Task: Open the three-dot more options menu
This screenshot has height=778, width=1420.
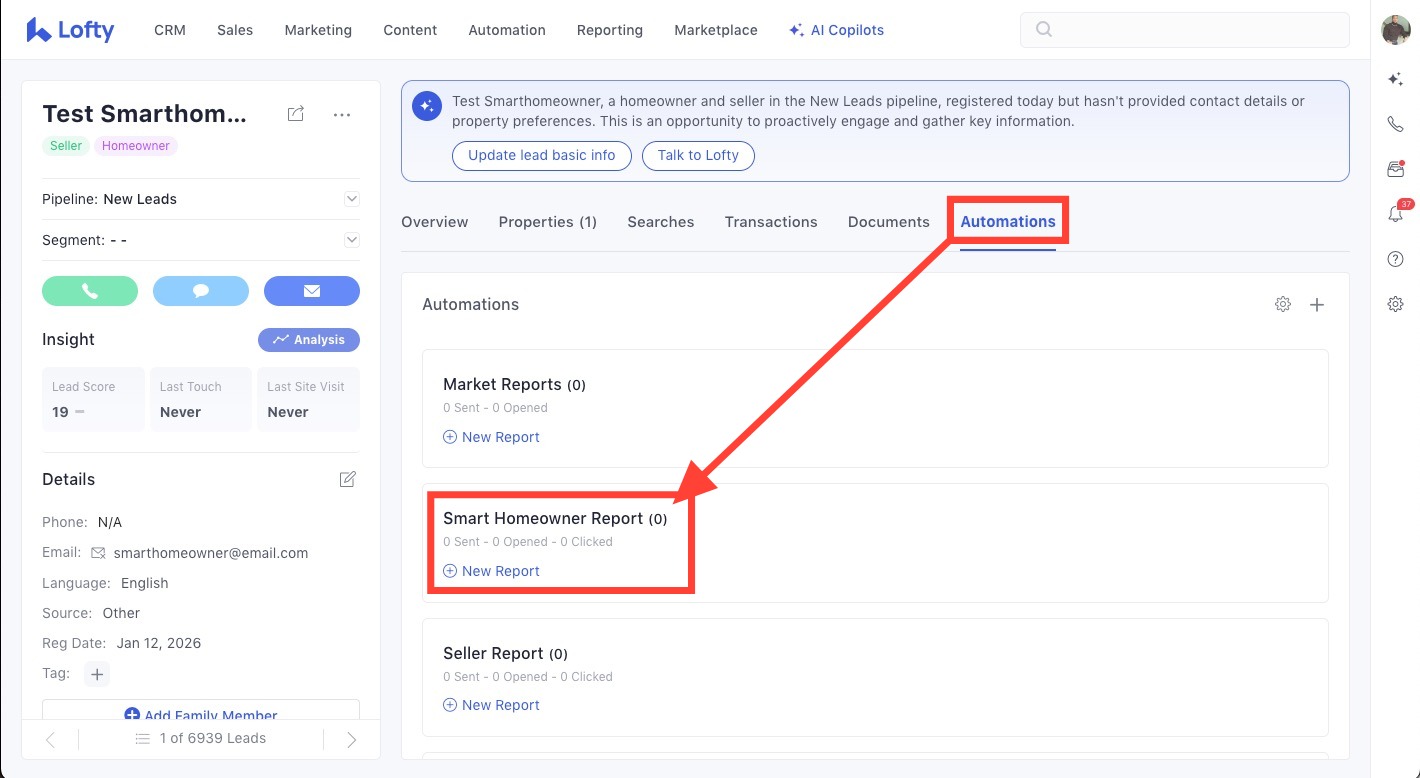Action: (342, 115)
